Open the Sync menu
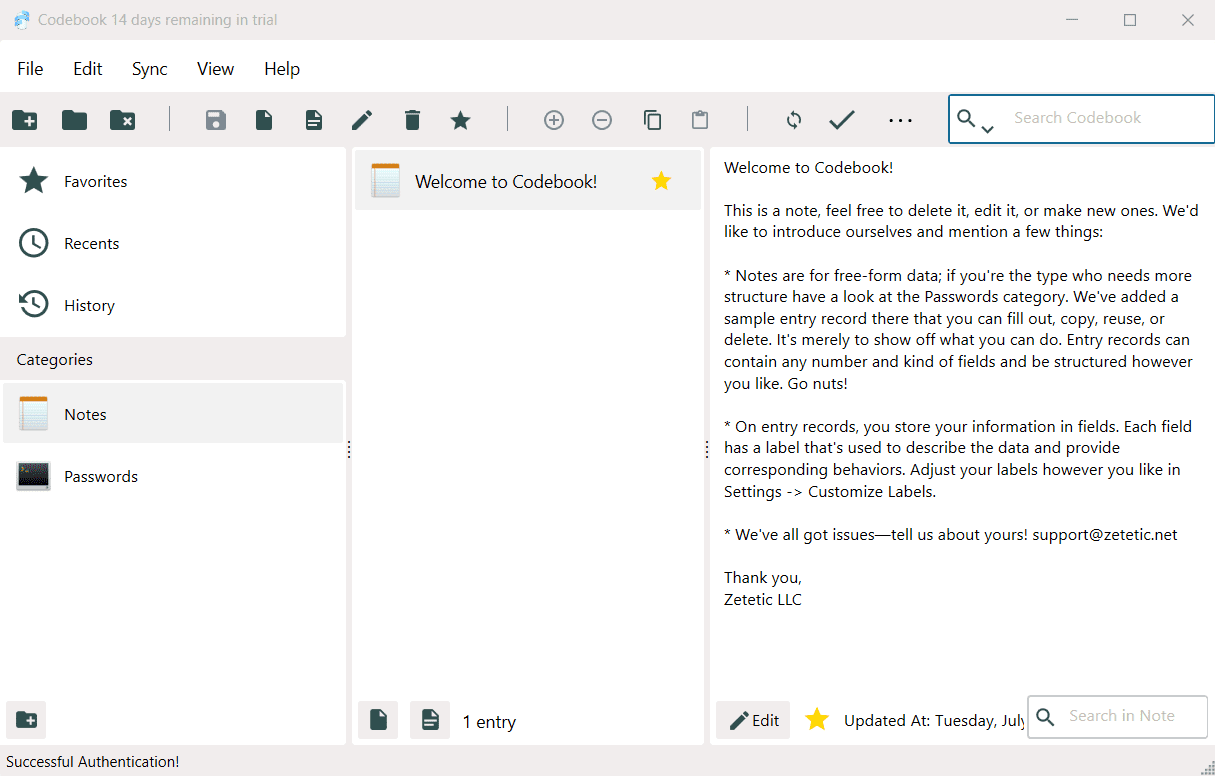 coord(150,69)
